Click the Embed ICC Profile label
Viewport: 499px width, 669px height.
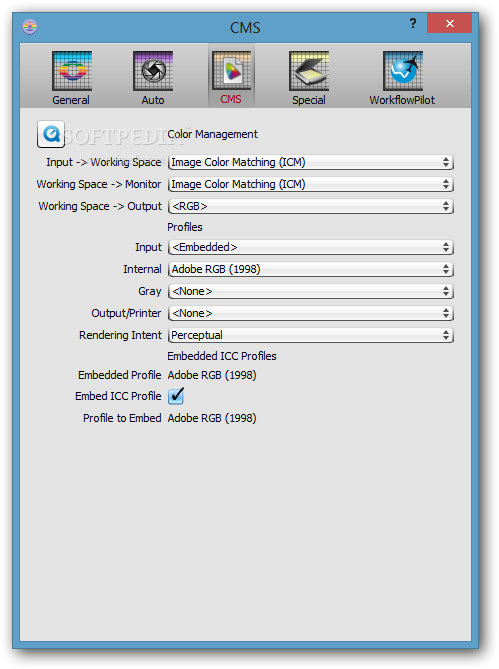tap(118, 396)
